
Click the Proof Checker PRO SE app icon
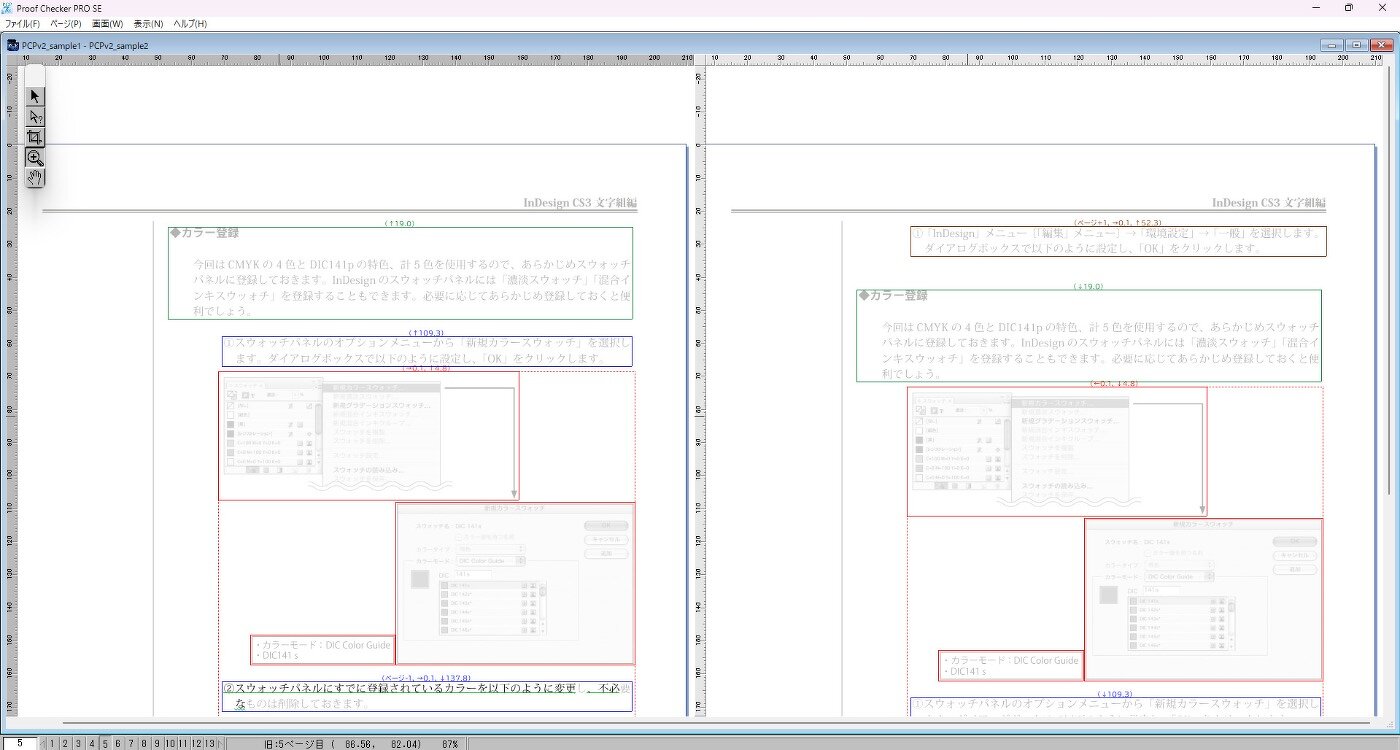(8, 8)
